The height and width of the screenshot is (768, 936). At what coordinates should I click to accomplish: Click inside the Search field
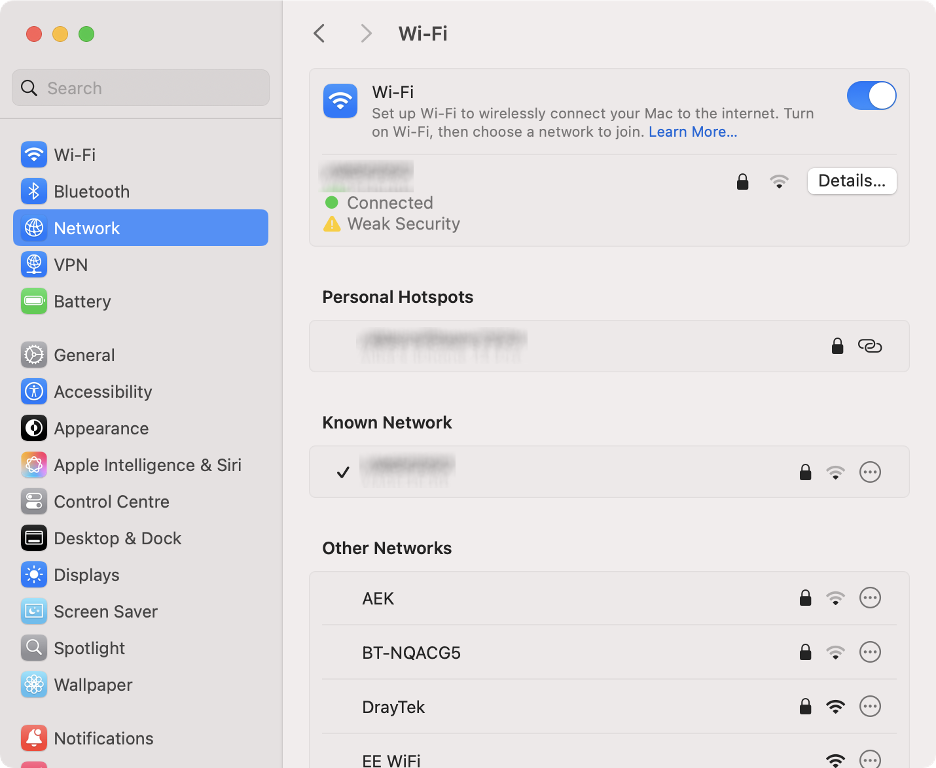pyautogui.click(x=140, y=88)
